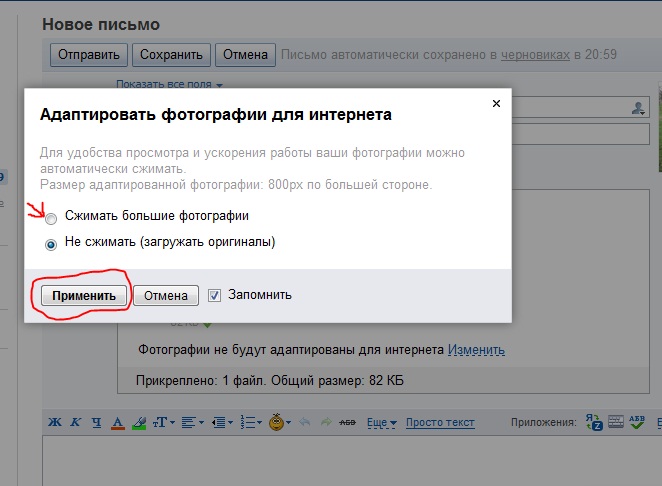Open the text color picker
Image resolution: width=662 pixels, height=486 pixels.
coord(118,423)
